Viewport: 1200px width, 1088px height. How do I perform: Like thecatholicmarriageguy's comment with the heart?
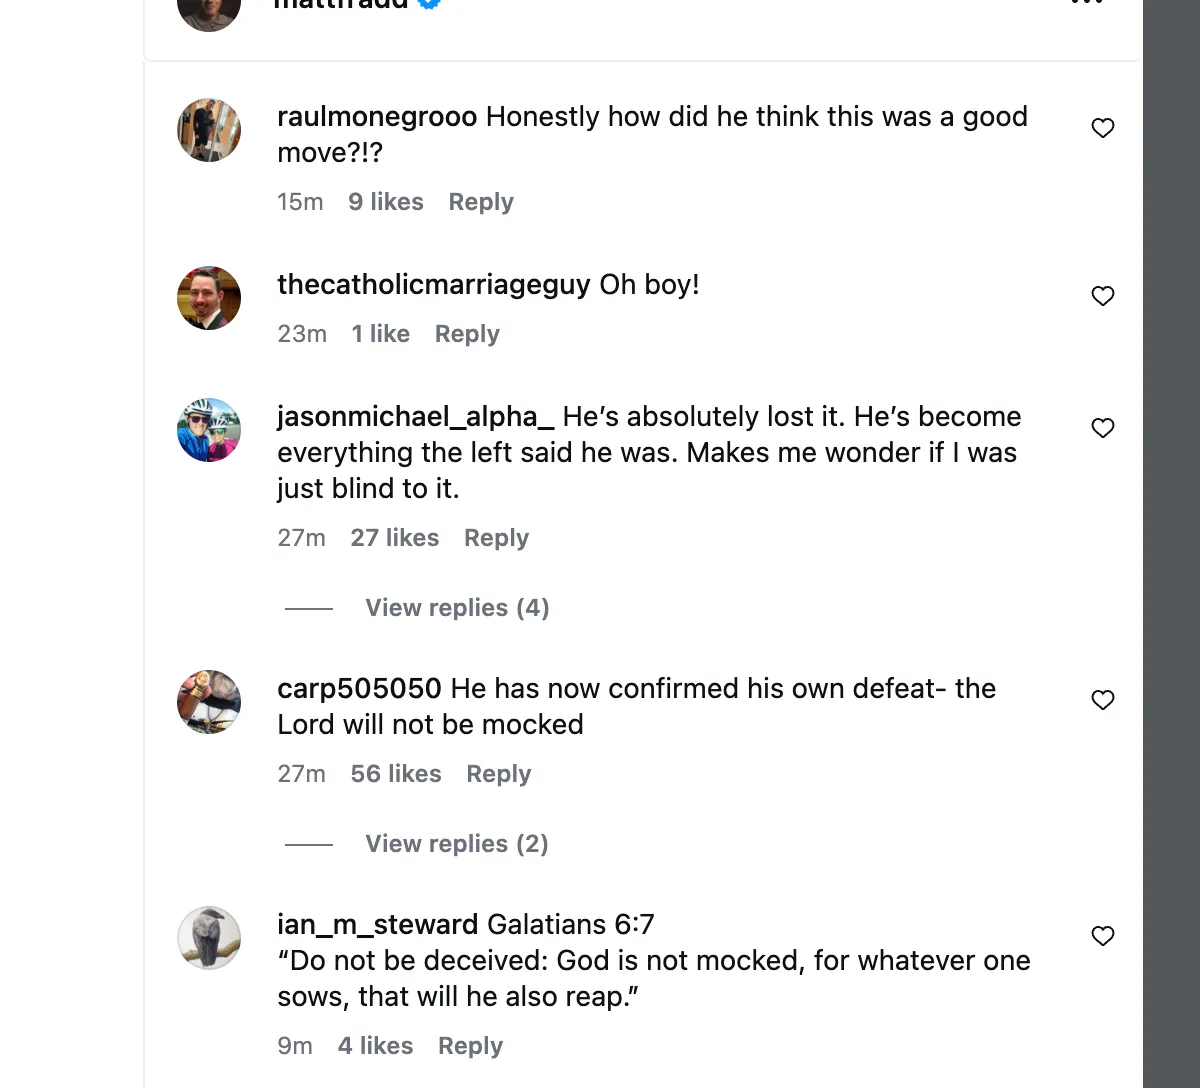(1102, 296)
